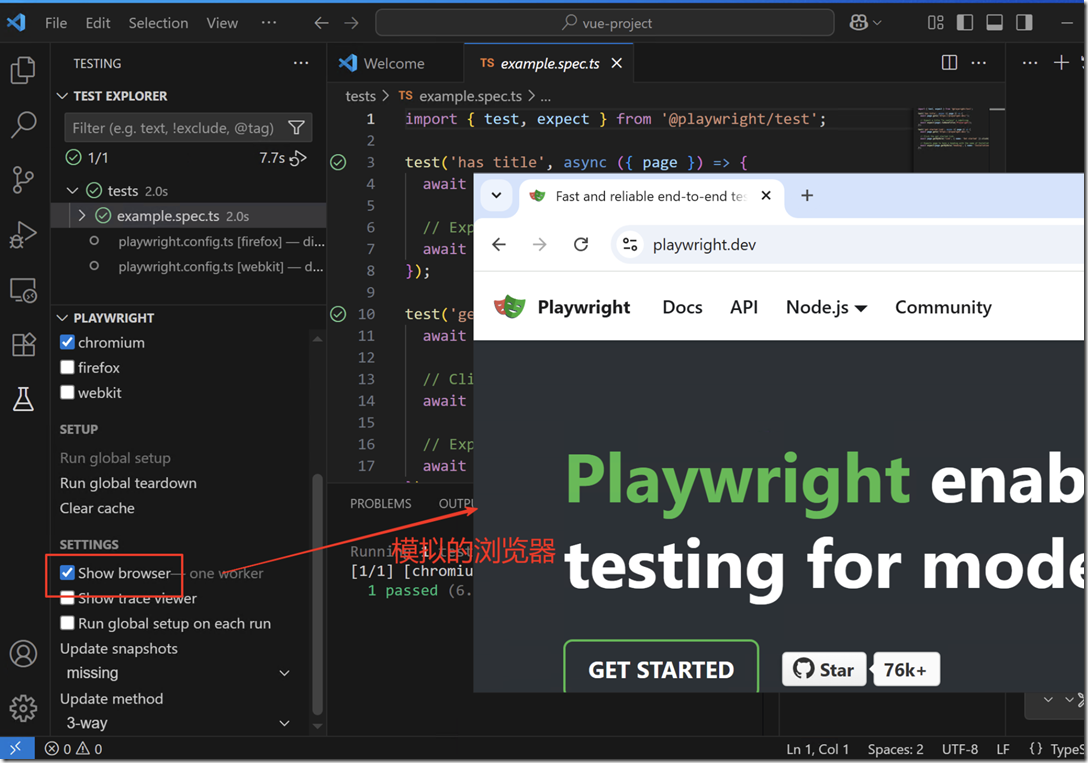Click passed test glyph at line 10
Viewport: 1088px width, 763px height.
tap(338, 314)
